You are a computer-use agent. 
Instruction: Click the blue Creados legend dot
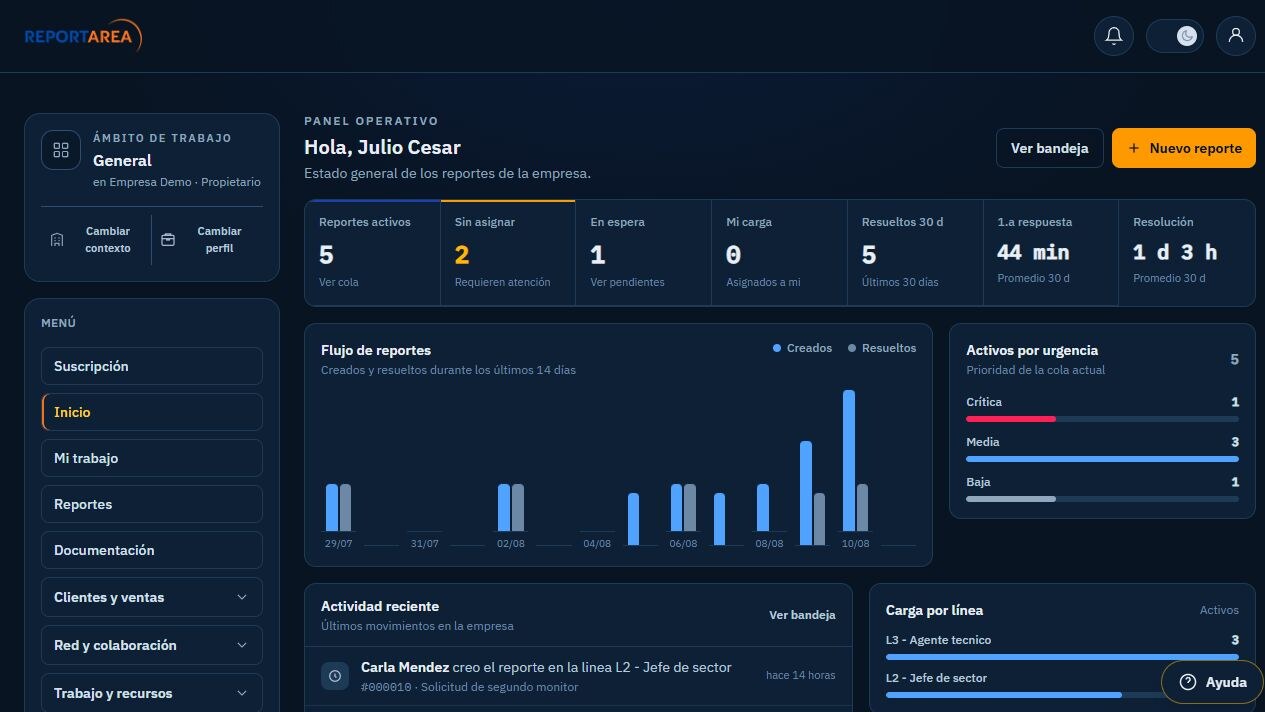[777, 348]
